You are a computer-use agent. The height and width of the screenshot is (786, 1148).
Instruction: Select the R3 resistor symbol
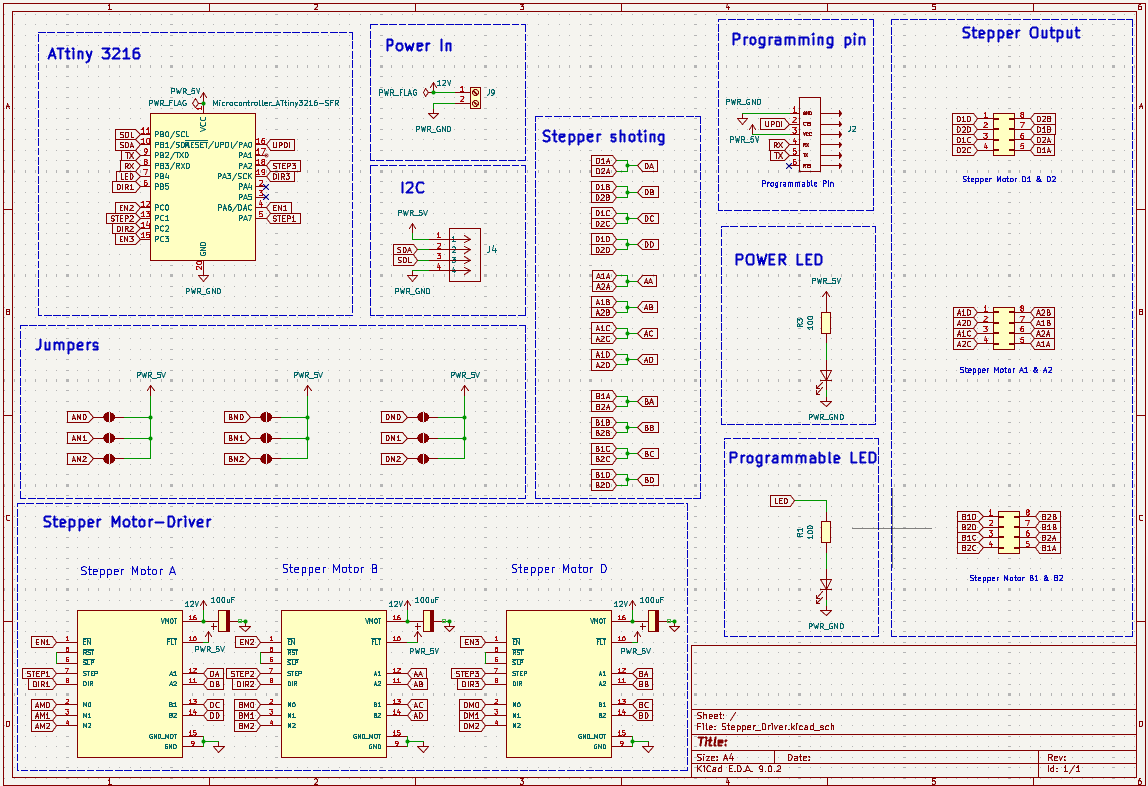tap(826, 323)
